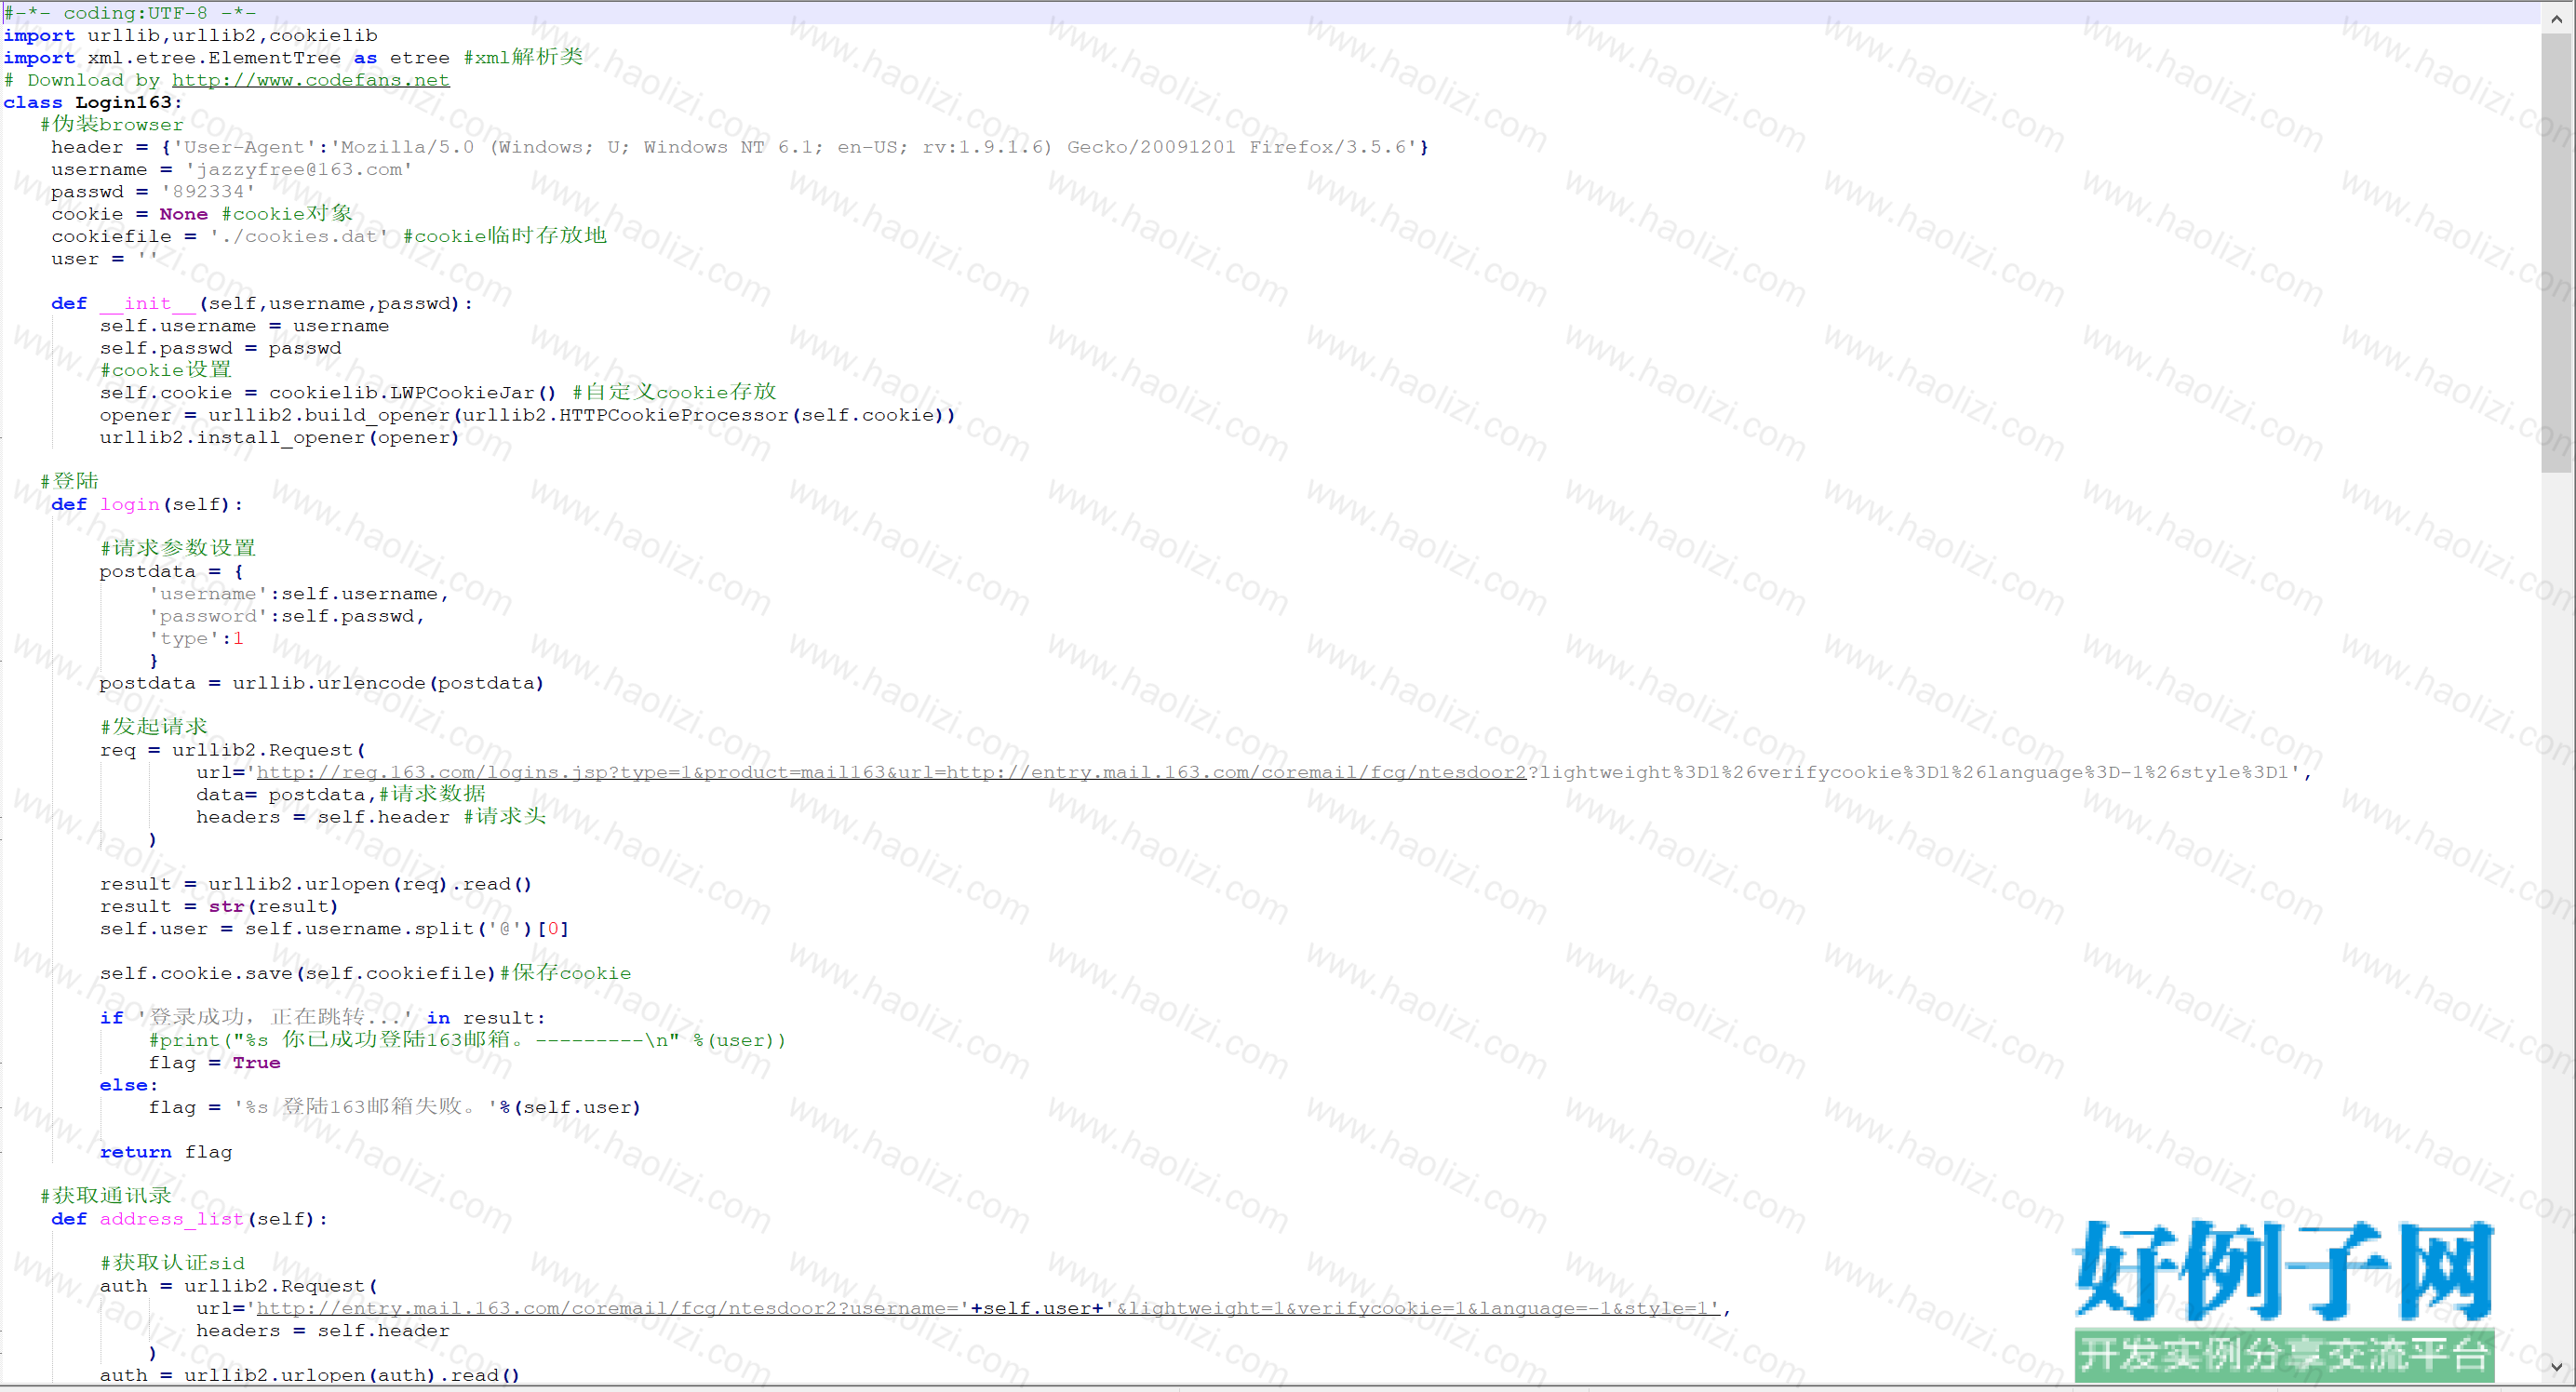This screenshot has width=2576, height=1392.
Task: Click the '#登陆' comment
Action: [70, 481]
